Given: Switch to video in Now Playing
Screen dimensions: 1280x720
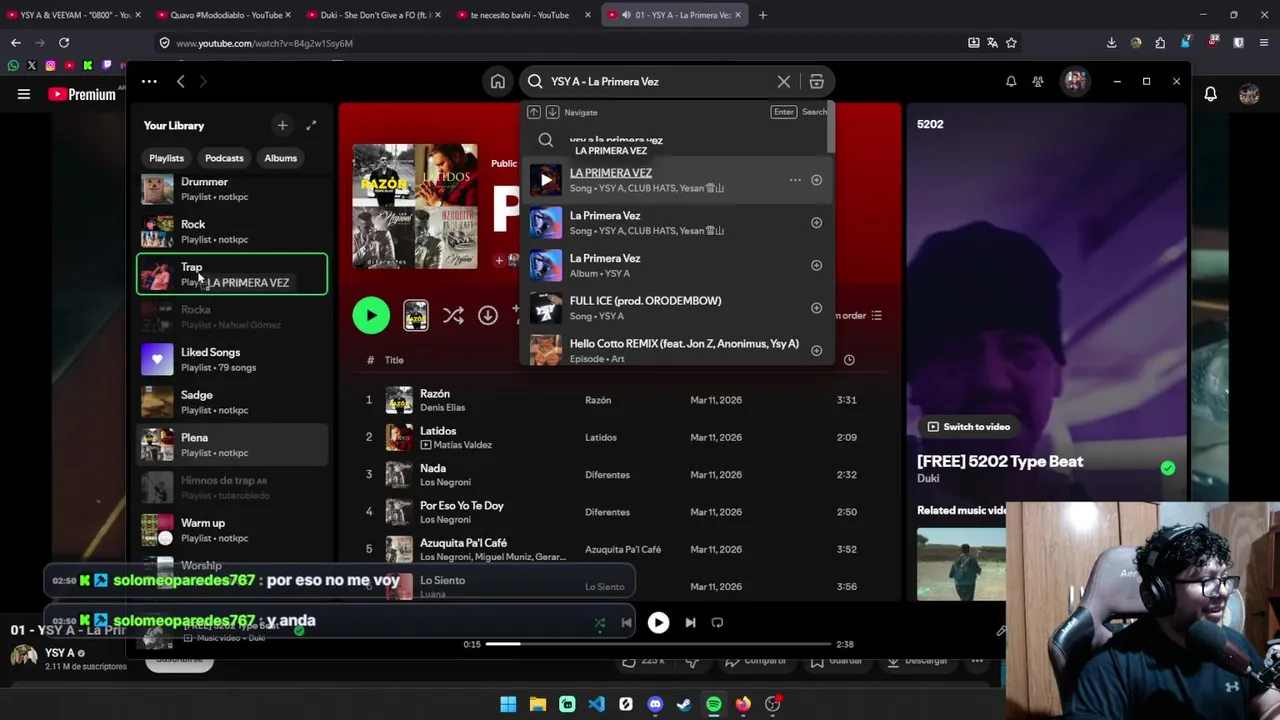Looking at the screenshot, I should pyautogui.click(x=969, y=427).
